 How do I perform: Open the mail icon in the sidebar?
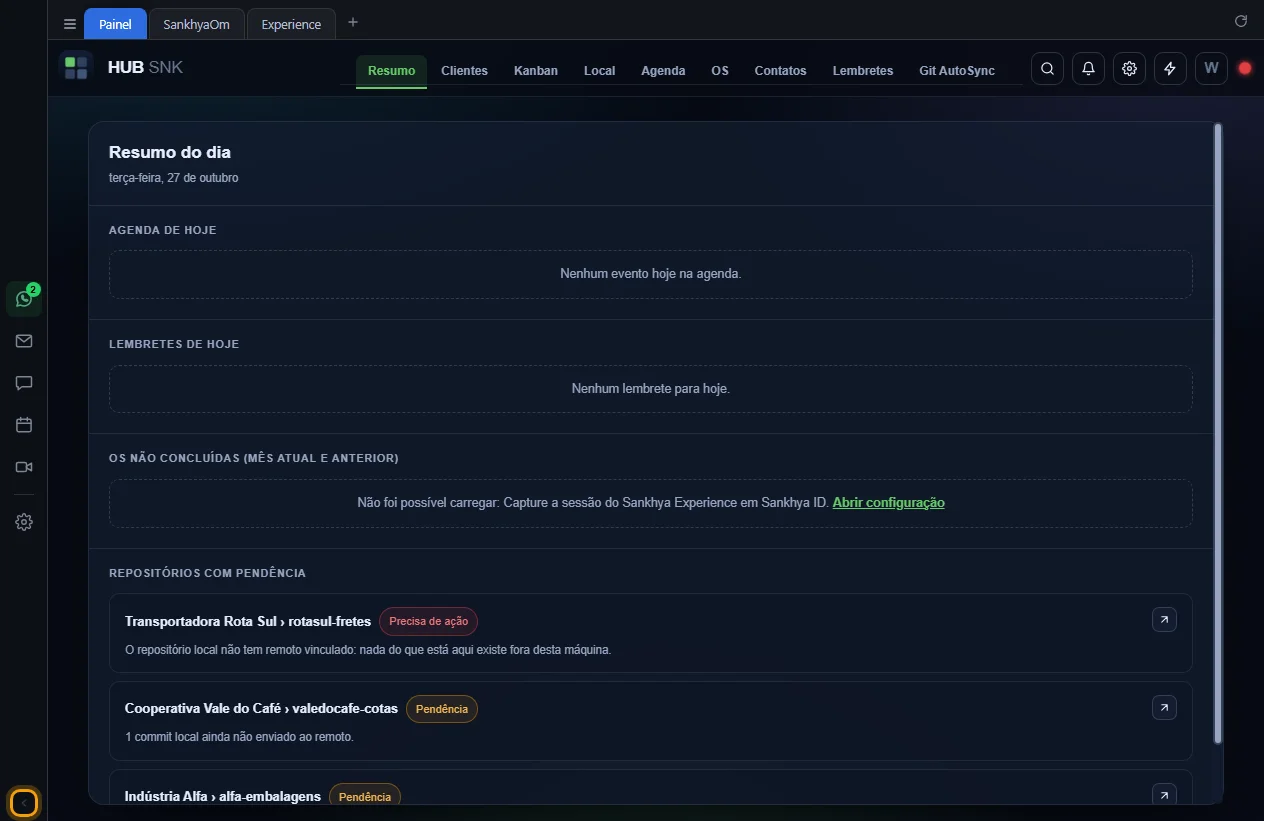click(24, 341)
